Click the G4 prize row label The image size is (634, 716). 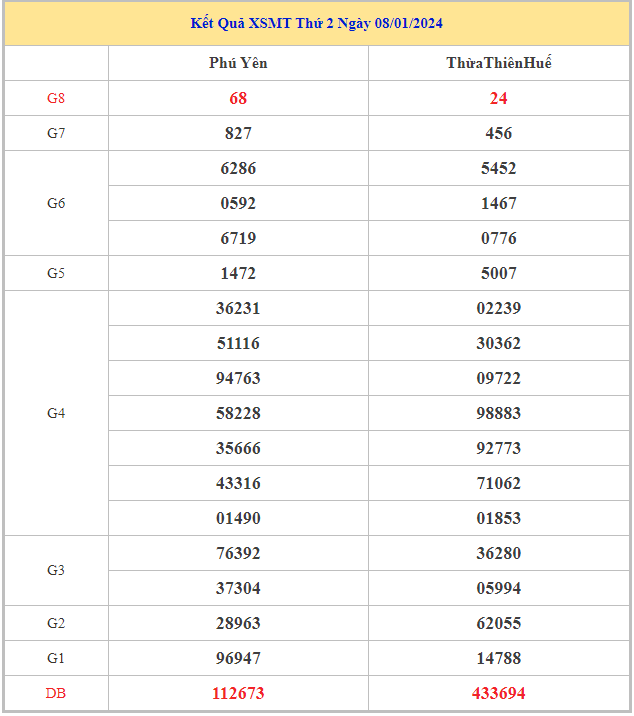(56, 413)
